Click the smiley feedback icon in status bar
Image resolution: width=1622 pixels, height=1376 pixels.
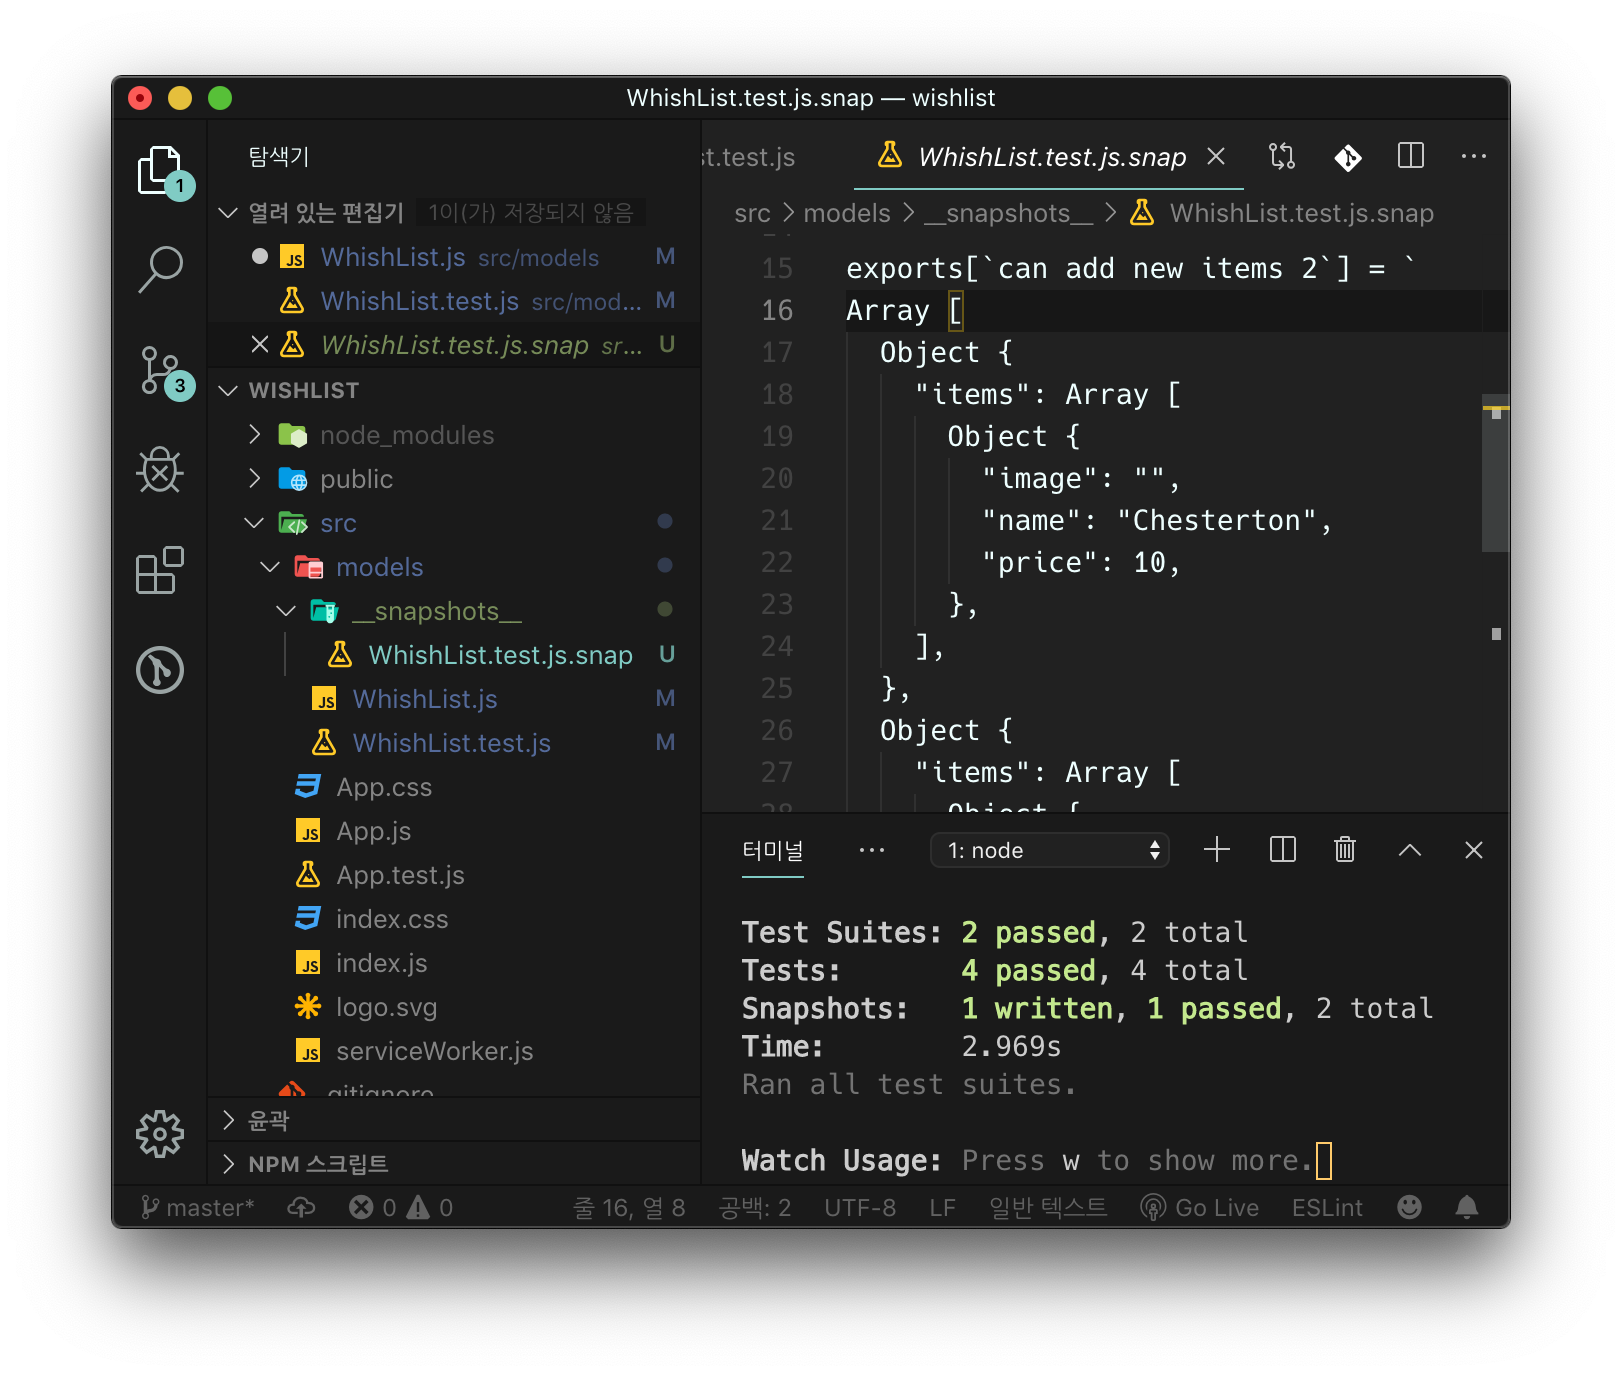click(x=1409, y=1208)
